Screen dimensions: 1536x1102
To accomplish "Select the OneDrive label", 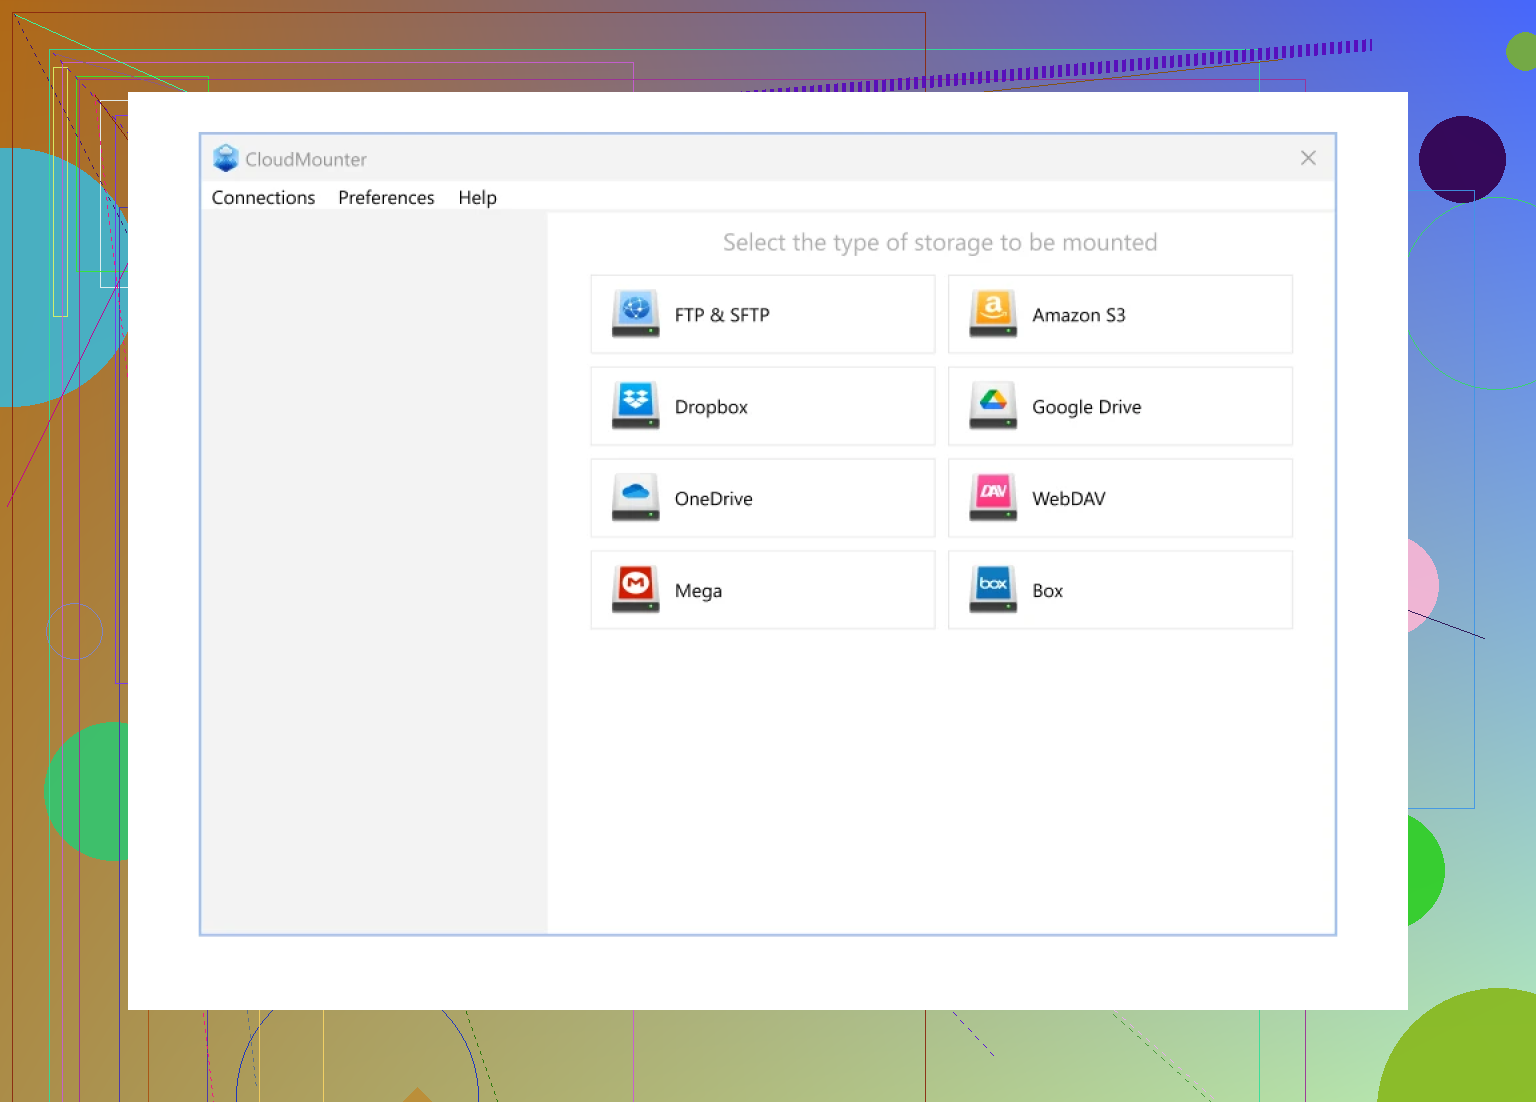I will tap(713, 499).
